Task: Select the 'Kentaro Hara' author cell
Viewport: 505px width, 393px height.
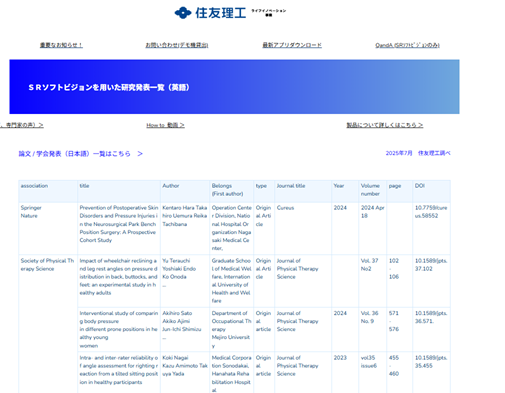Action: tap(185, 229)
